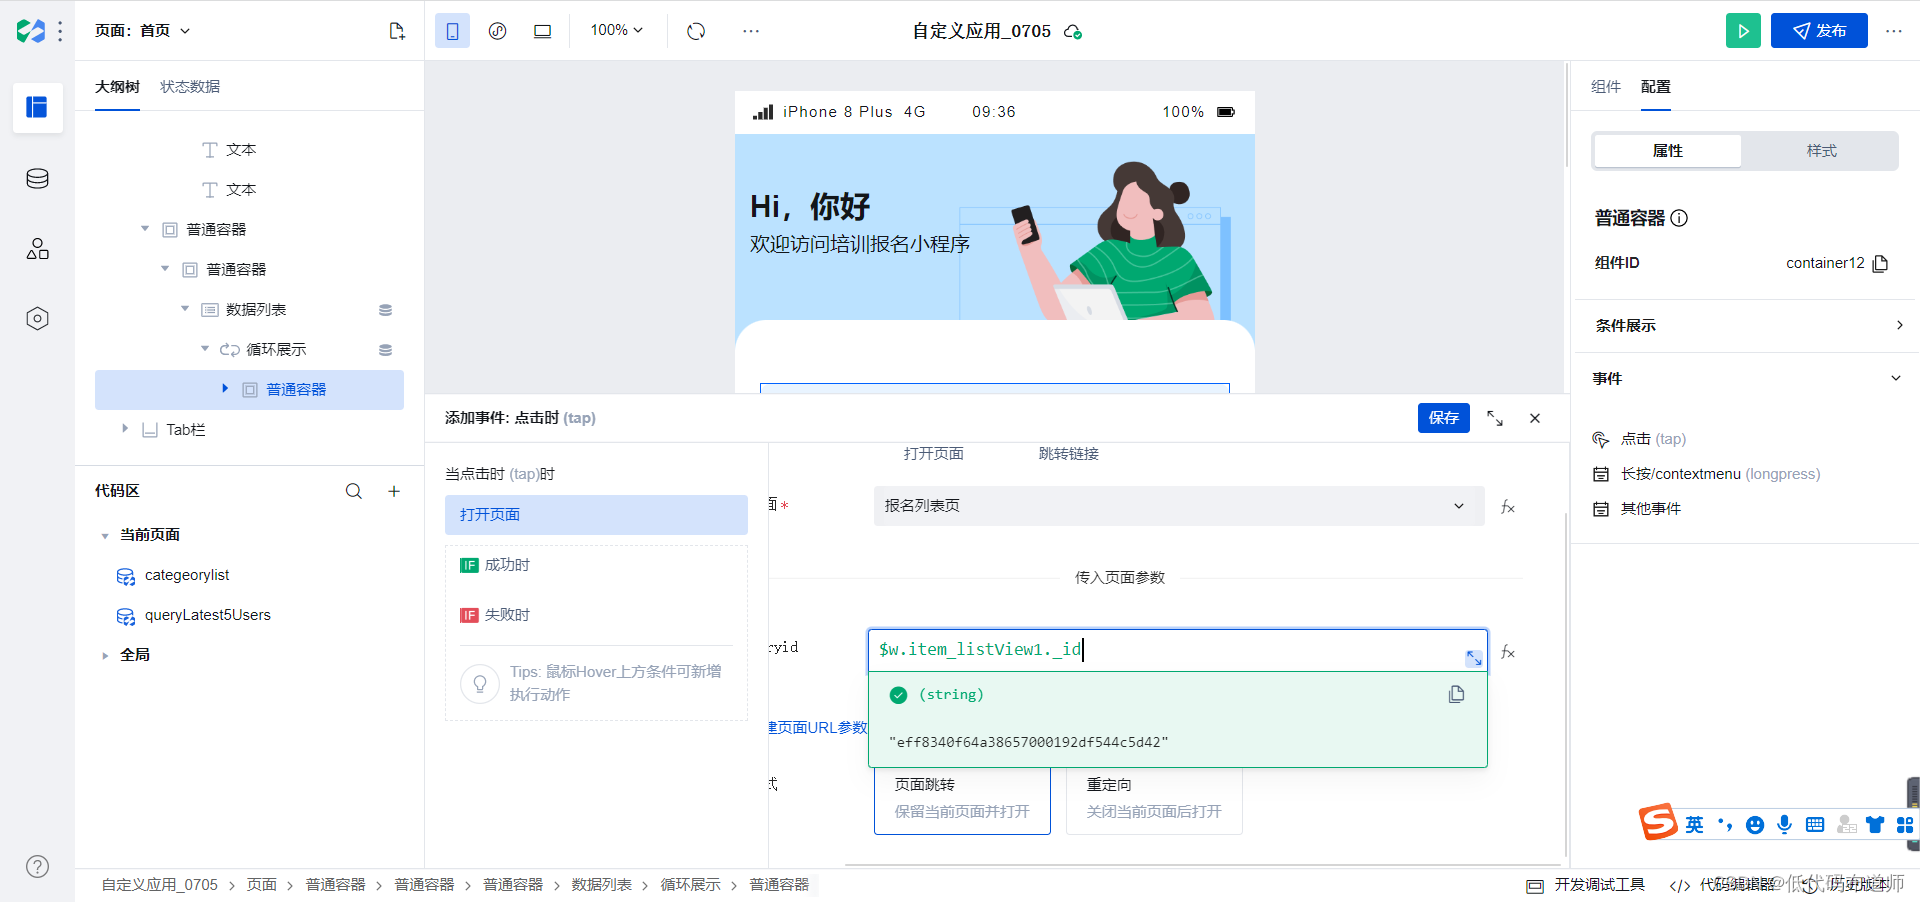Copy the container12 component ID

click(x=1880, y=264)
